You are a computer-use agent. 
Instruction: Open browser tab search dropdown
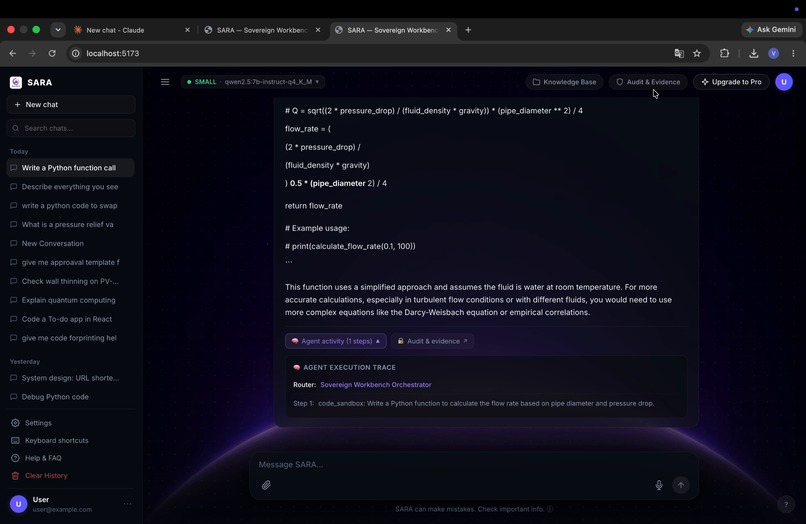point(58,30)
